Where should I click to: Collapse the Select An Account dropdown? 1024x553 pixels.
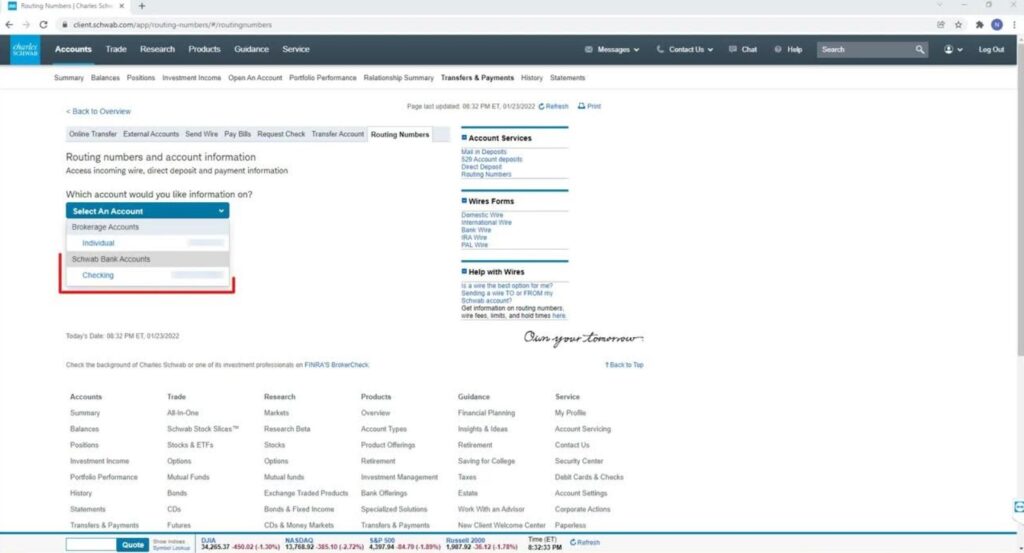coord(148,211)
